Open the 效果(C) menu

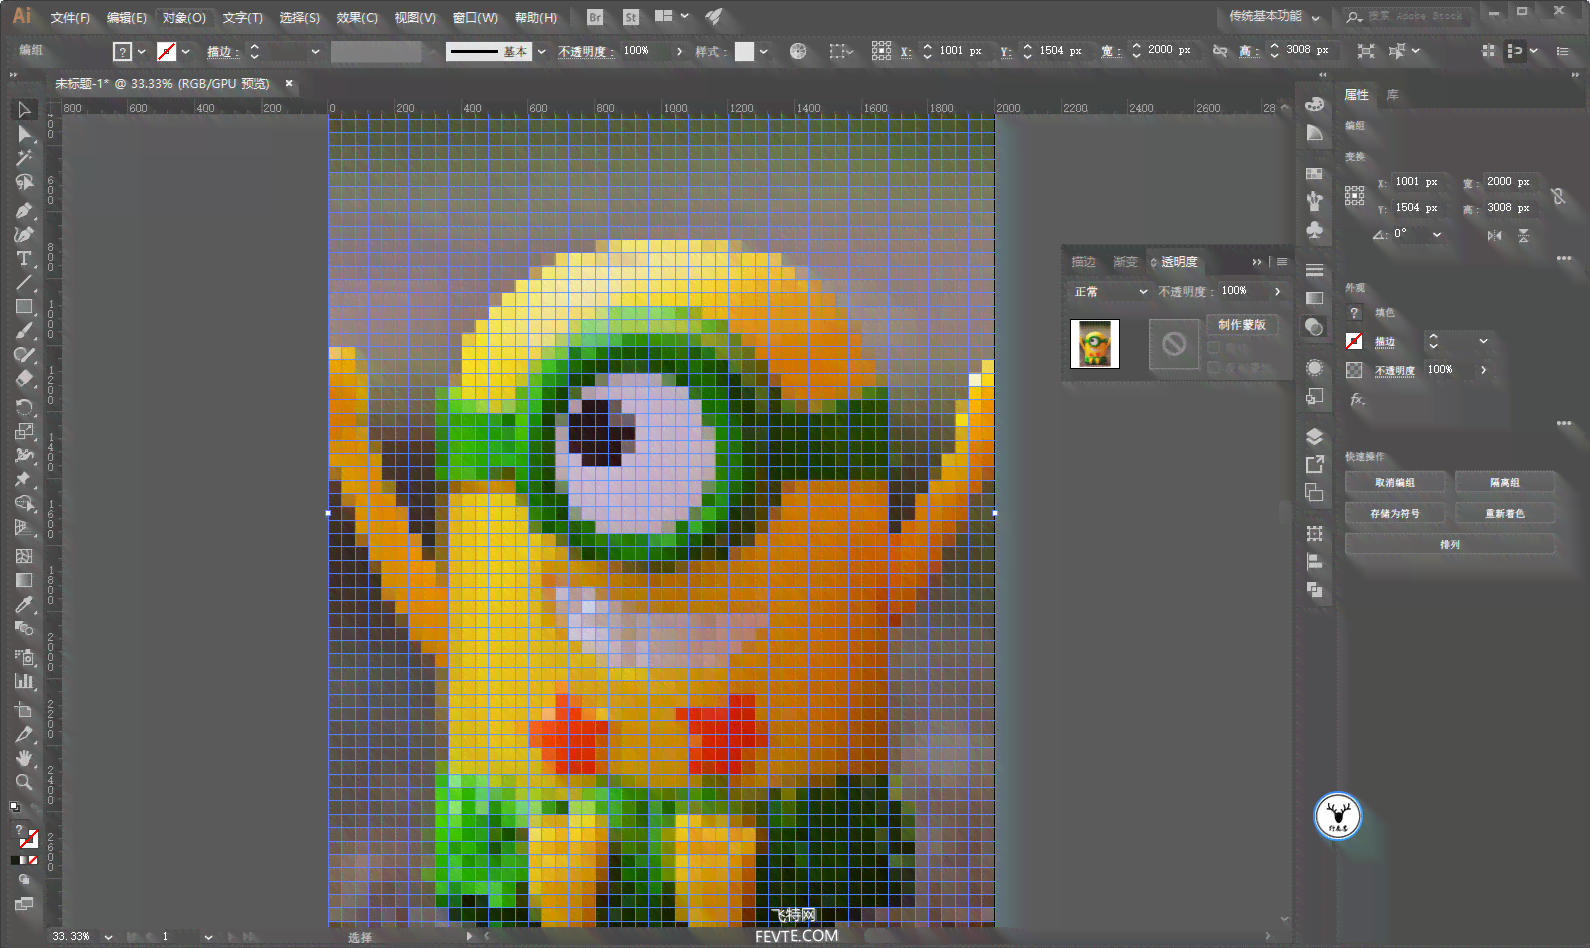tap(357, 18)
